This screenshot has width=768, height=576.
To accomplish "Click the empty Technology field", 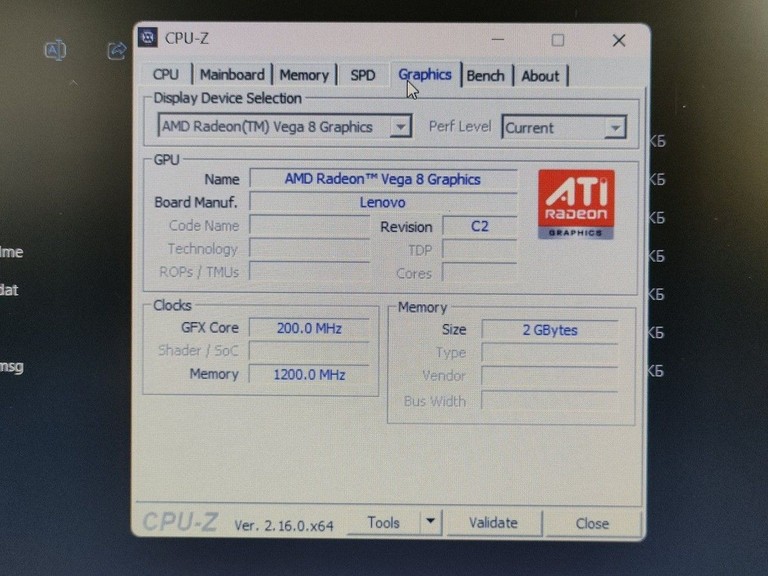I will point(310,248).
